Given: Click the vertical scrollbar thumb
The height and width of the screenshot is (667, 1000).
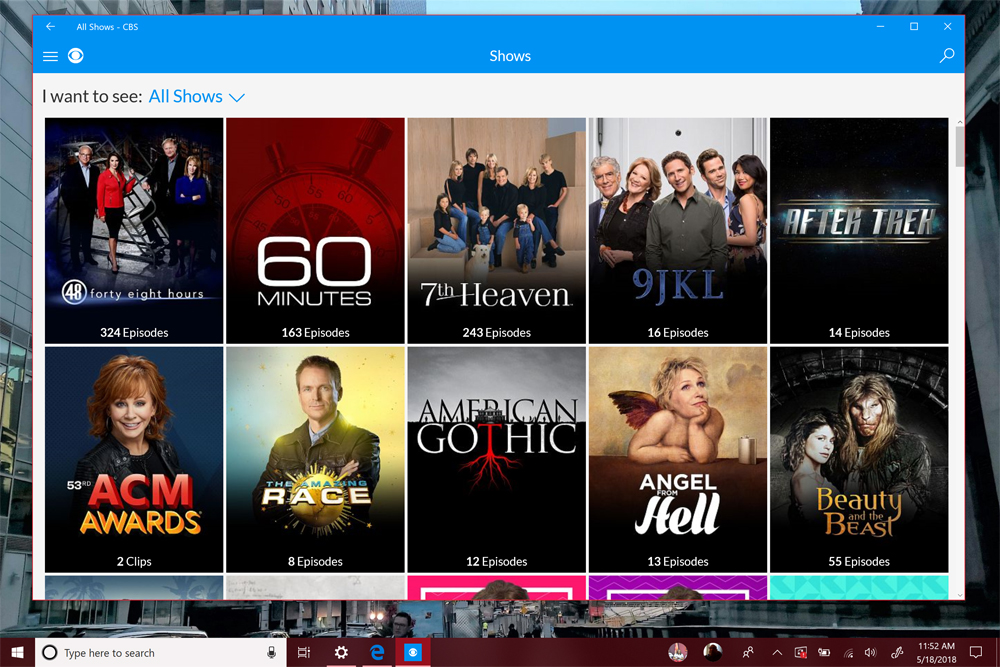Looking at the screenshot, I should tap(959, 146).
